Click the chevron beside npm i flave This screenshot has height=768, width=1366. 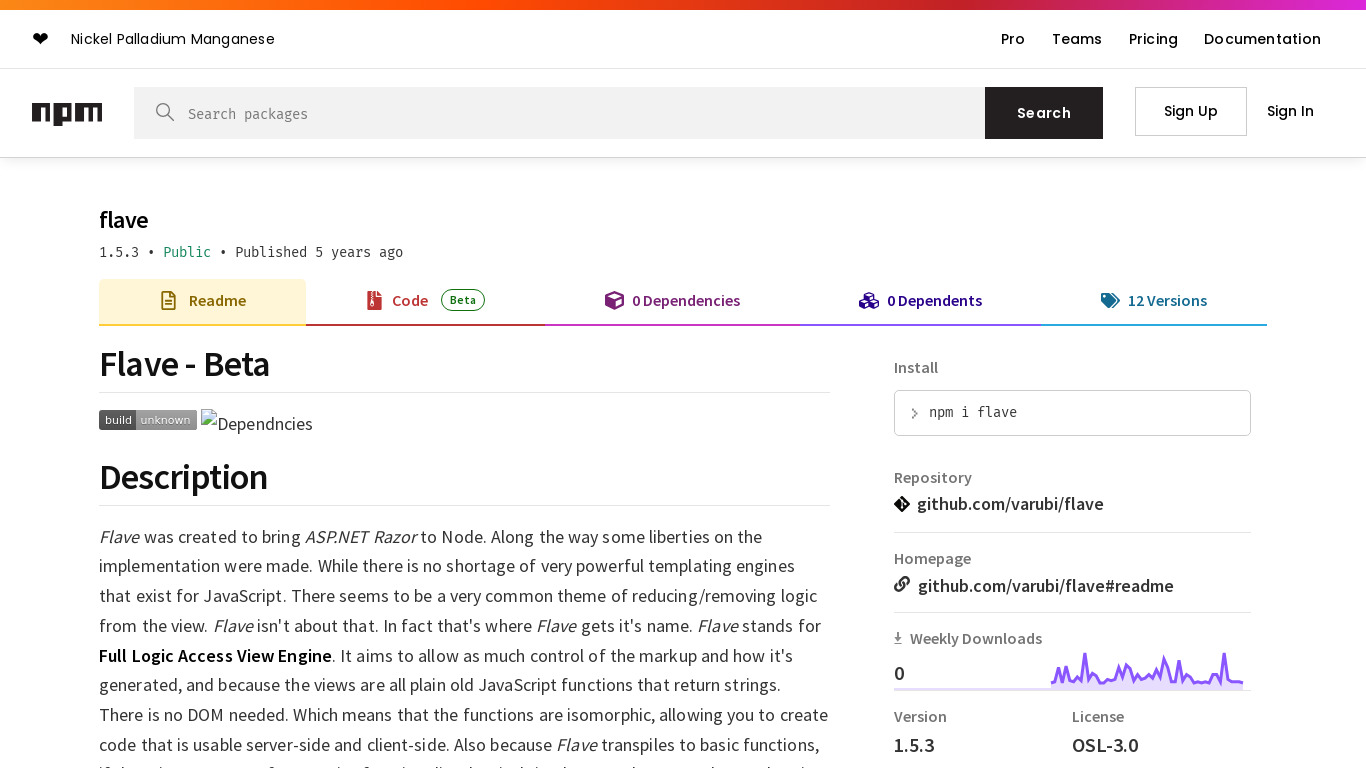[x=914, y=413]
